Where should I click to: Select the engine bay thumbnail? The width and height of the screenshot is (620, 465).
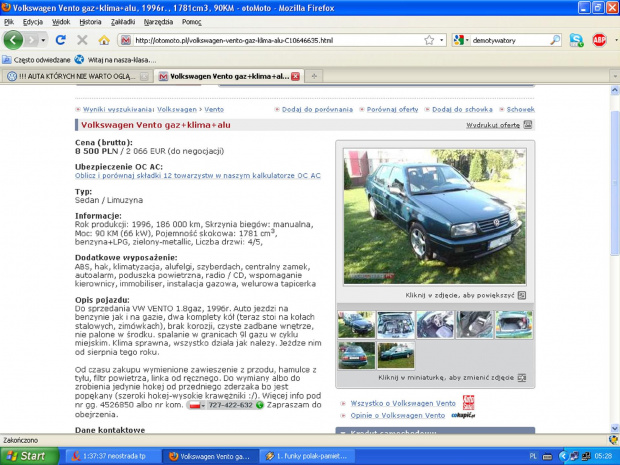[396, 325]
